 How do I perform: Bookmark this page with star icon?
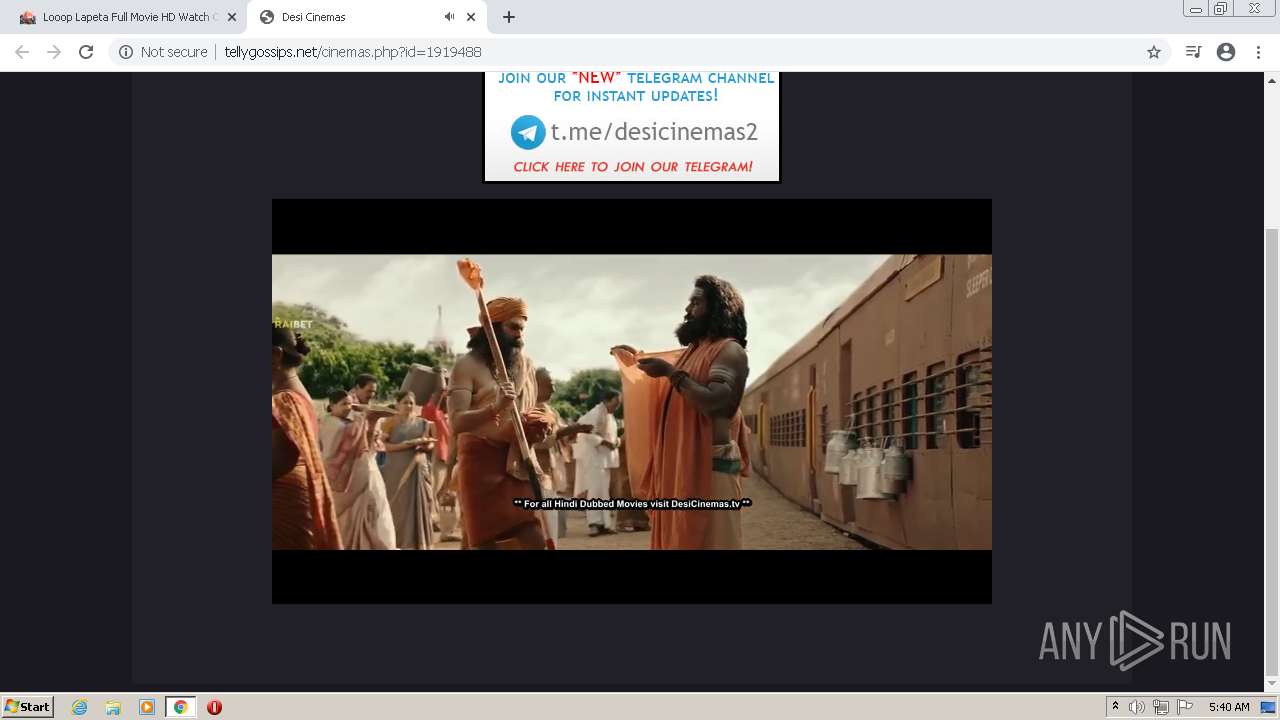point(1154,52)
